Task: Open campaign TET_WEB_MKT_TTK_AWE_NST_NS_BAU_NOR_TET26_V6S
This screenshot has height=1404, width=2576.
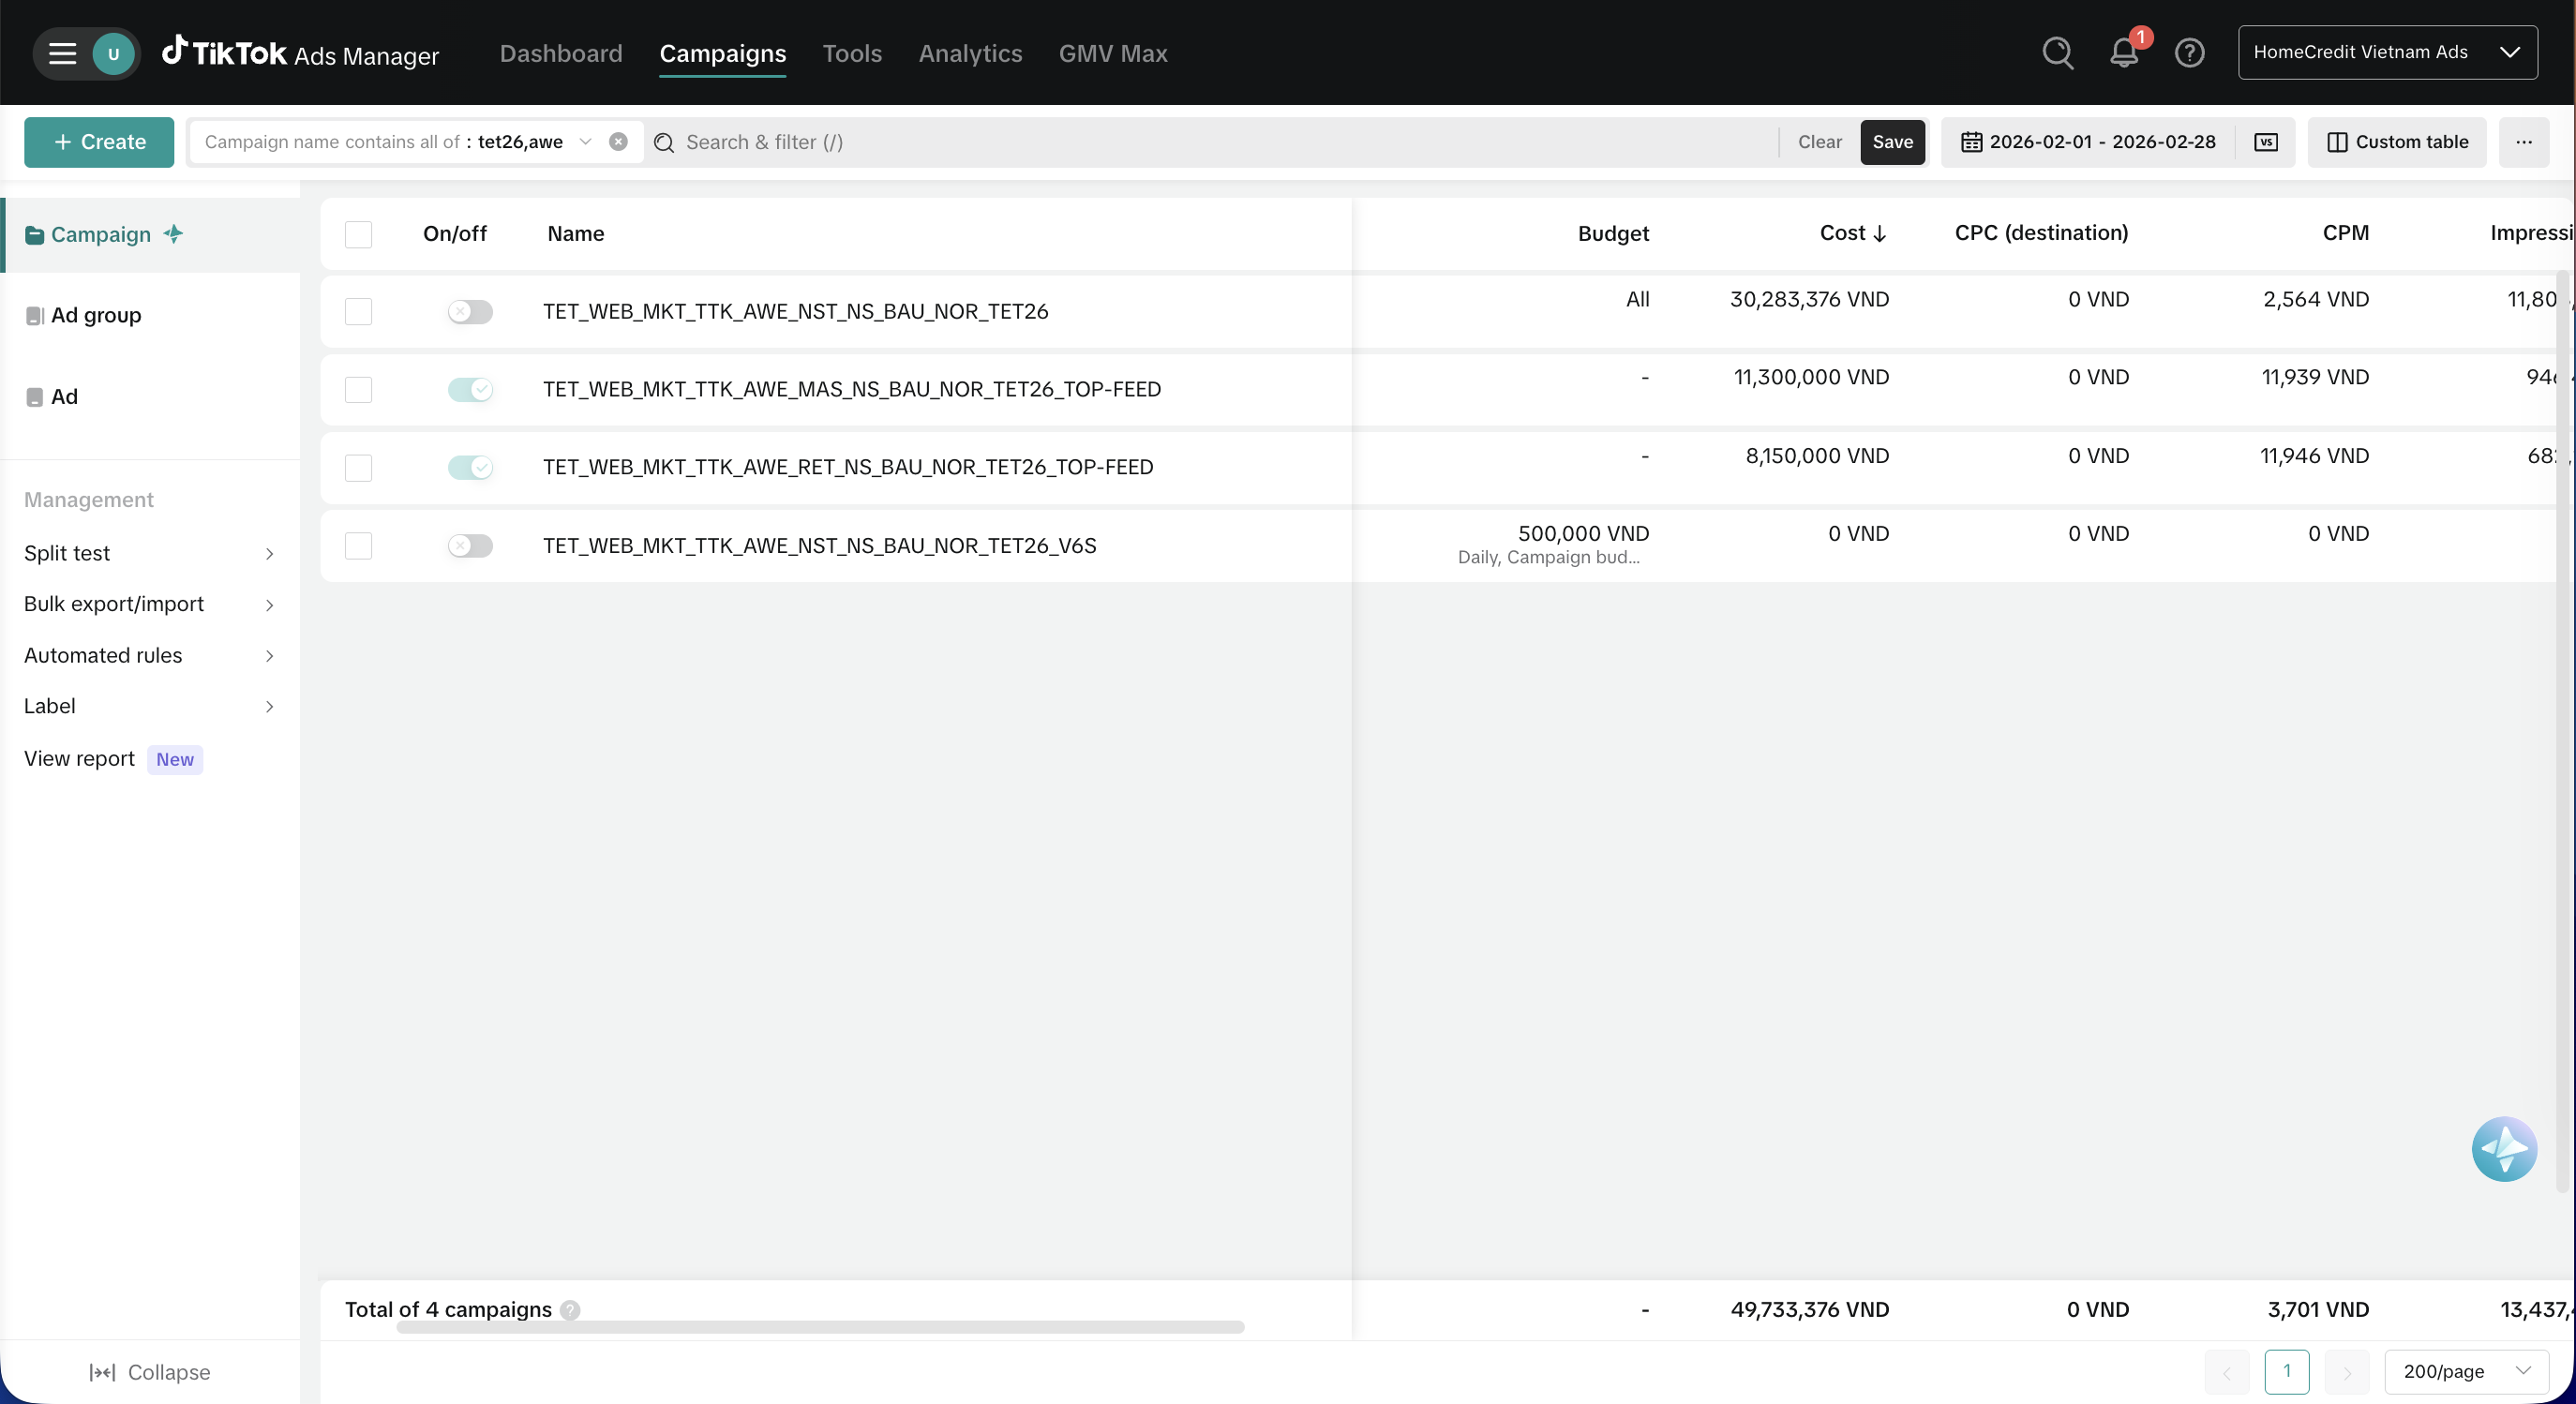Action: 819,545
